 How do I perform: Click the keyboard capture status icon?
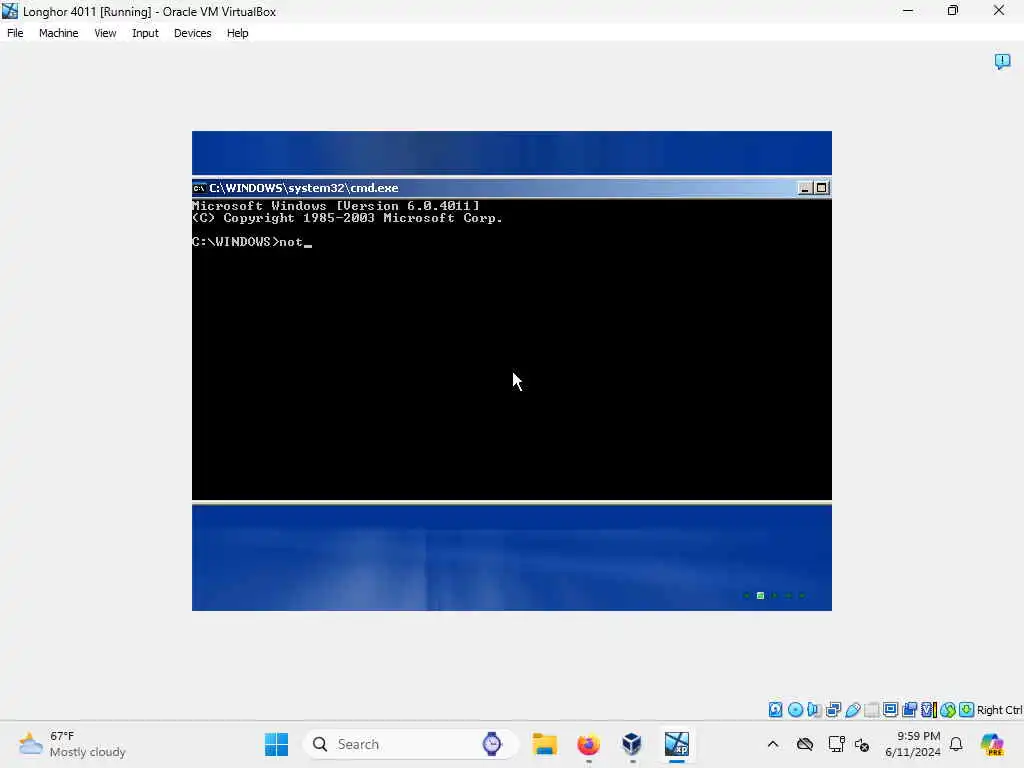[x=967, y=709]
